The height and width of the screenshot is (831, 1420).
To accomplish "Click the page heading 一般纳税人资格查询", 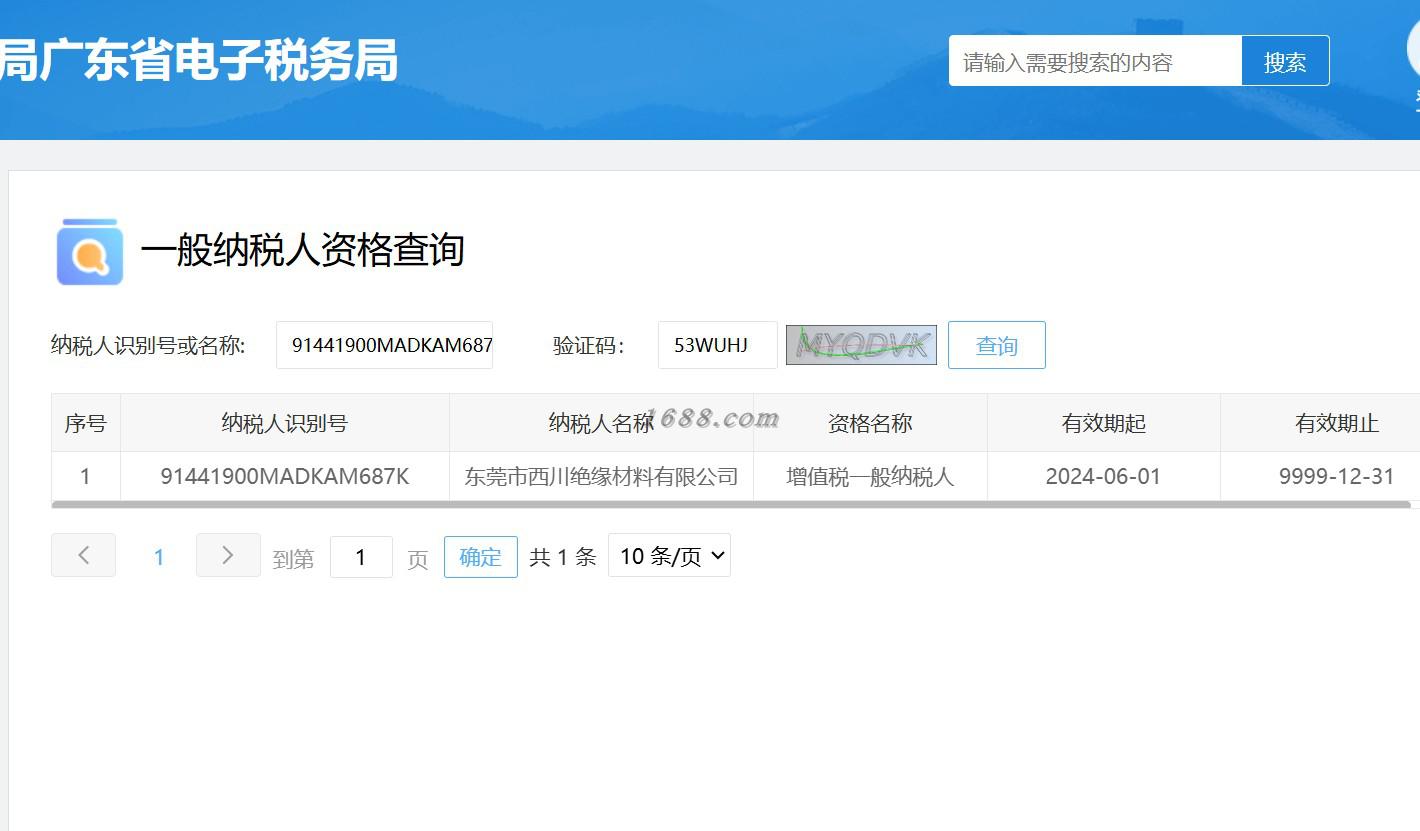I will [303, 250].
